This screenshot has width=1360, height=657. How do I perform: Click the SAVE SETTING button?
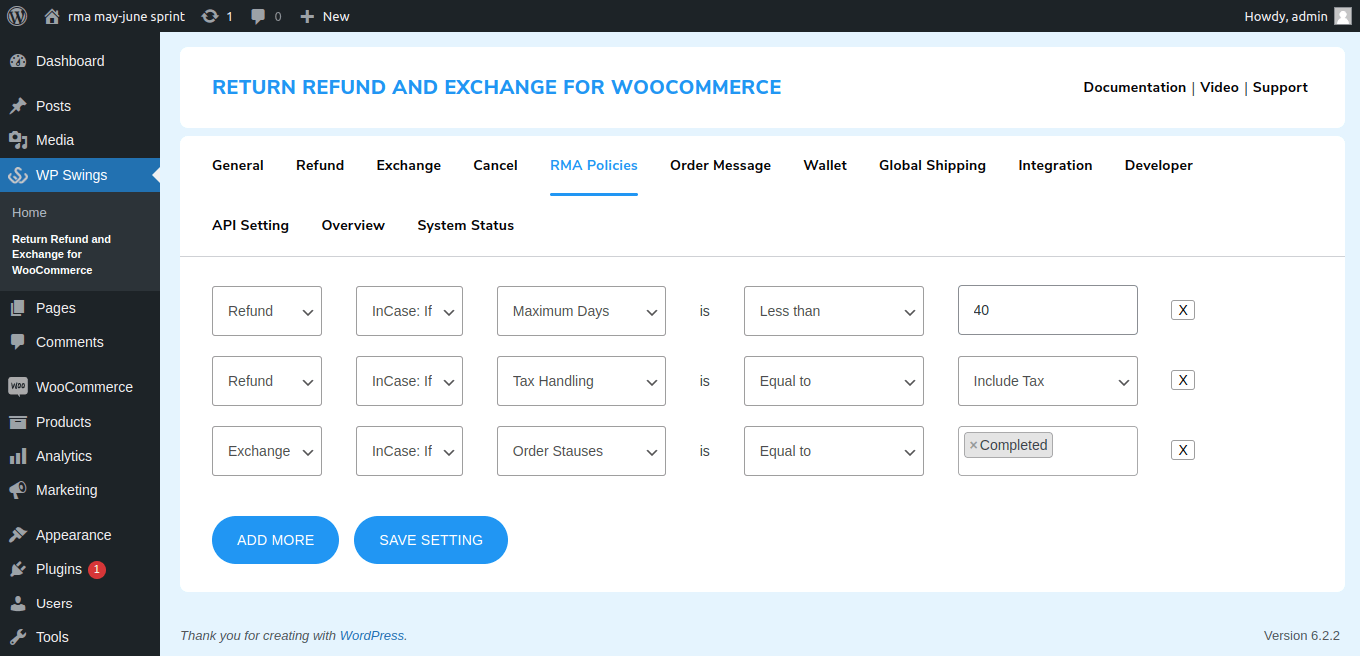click(431, 540)
